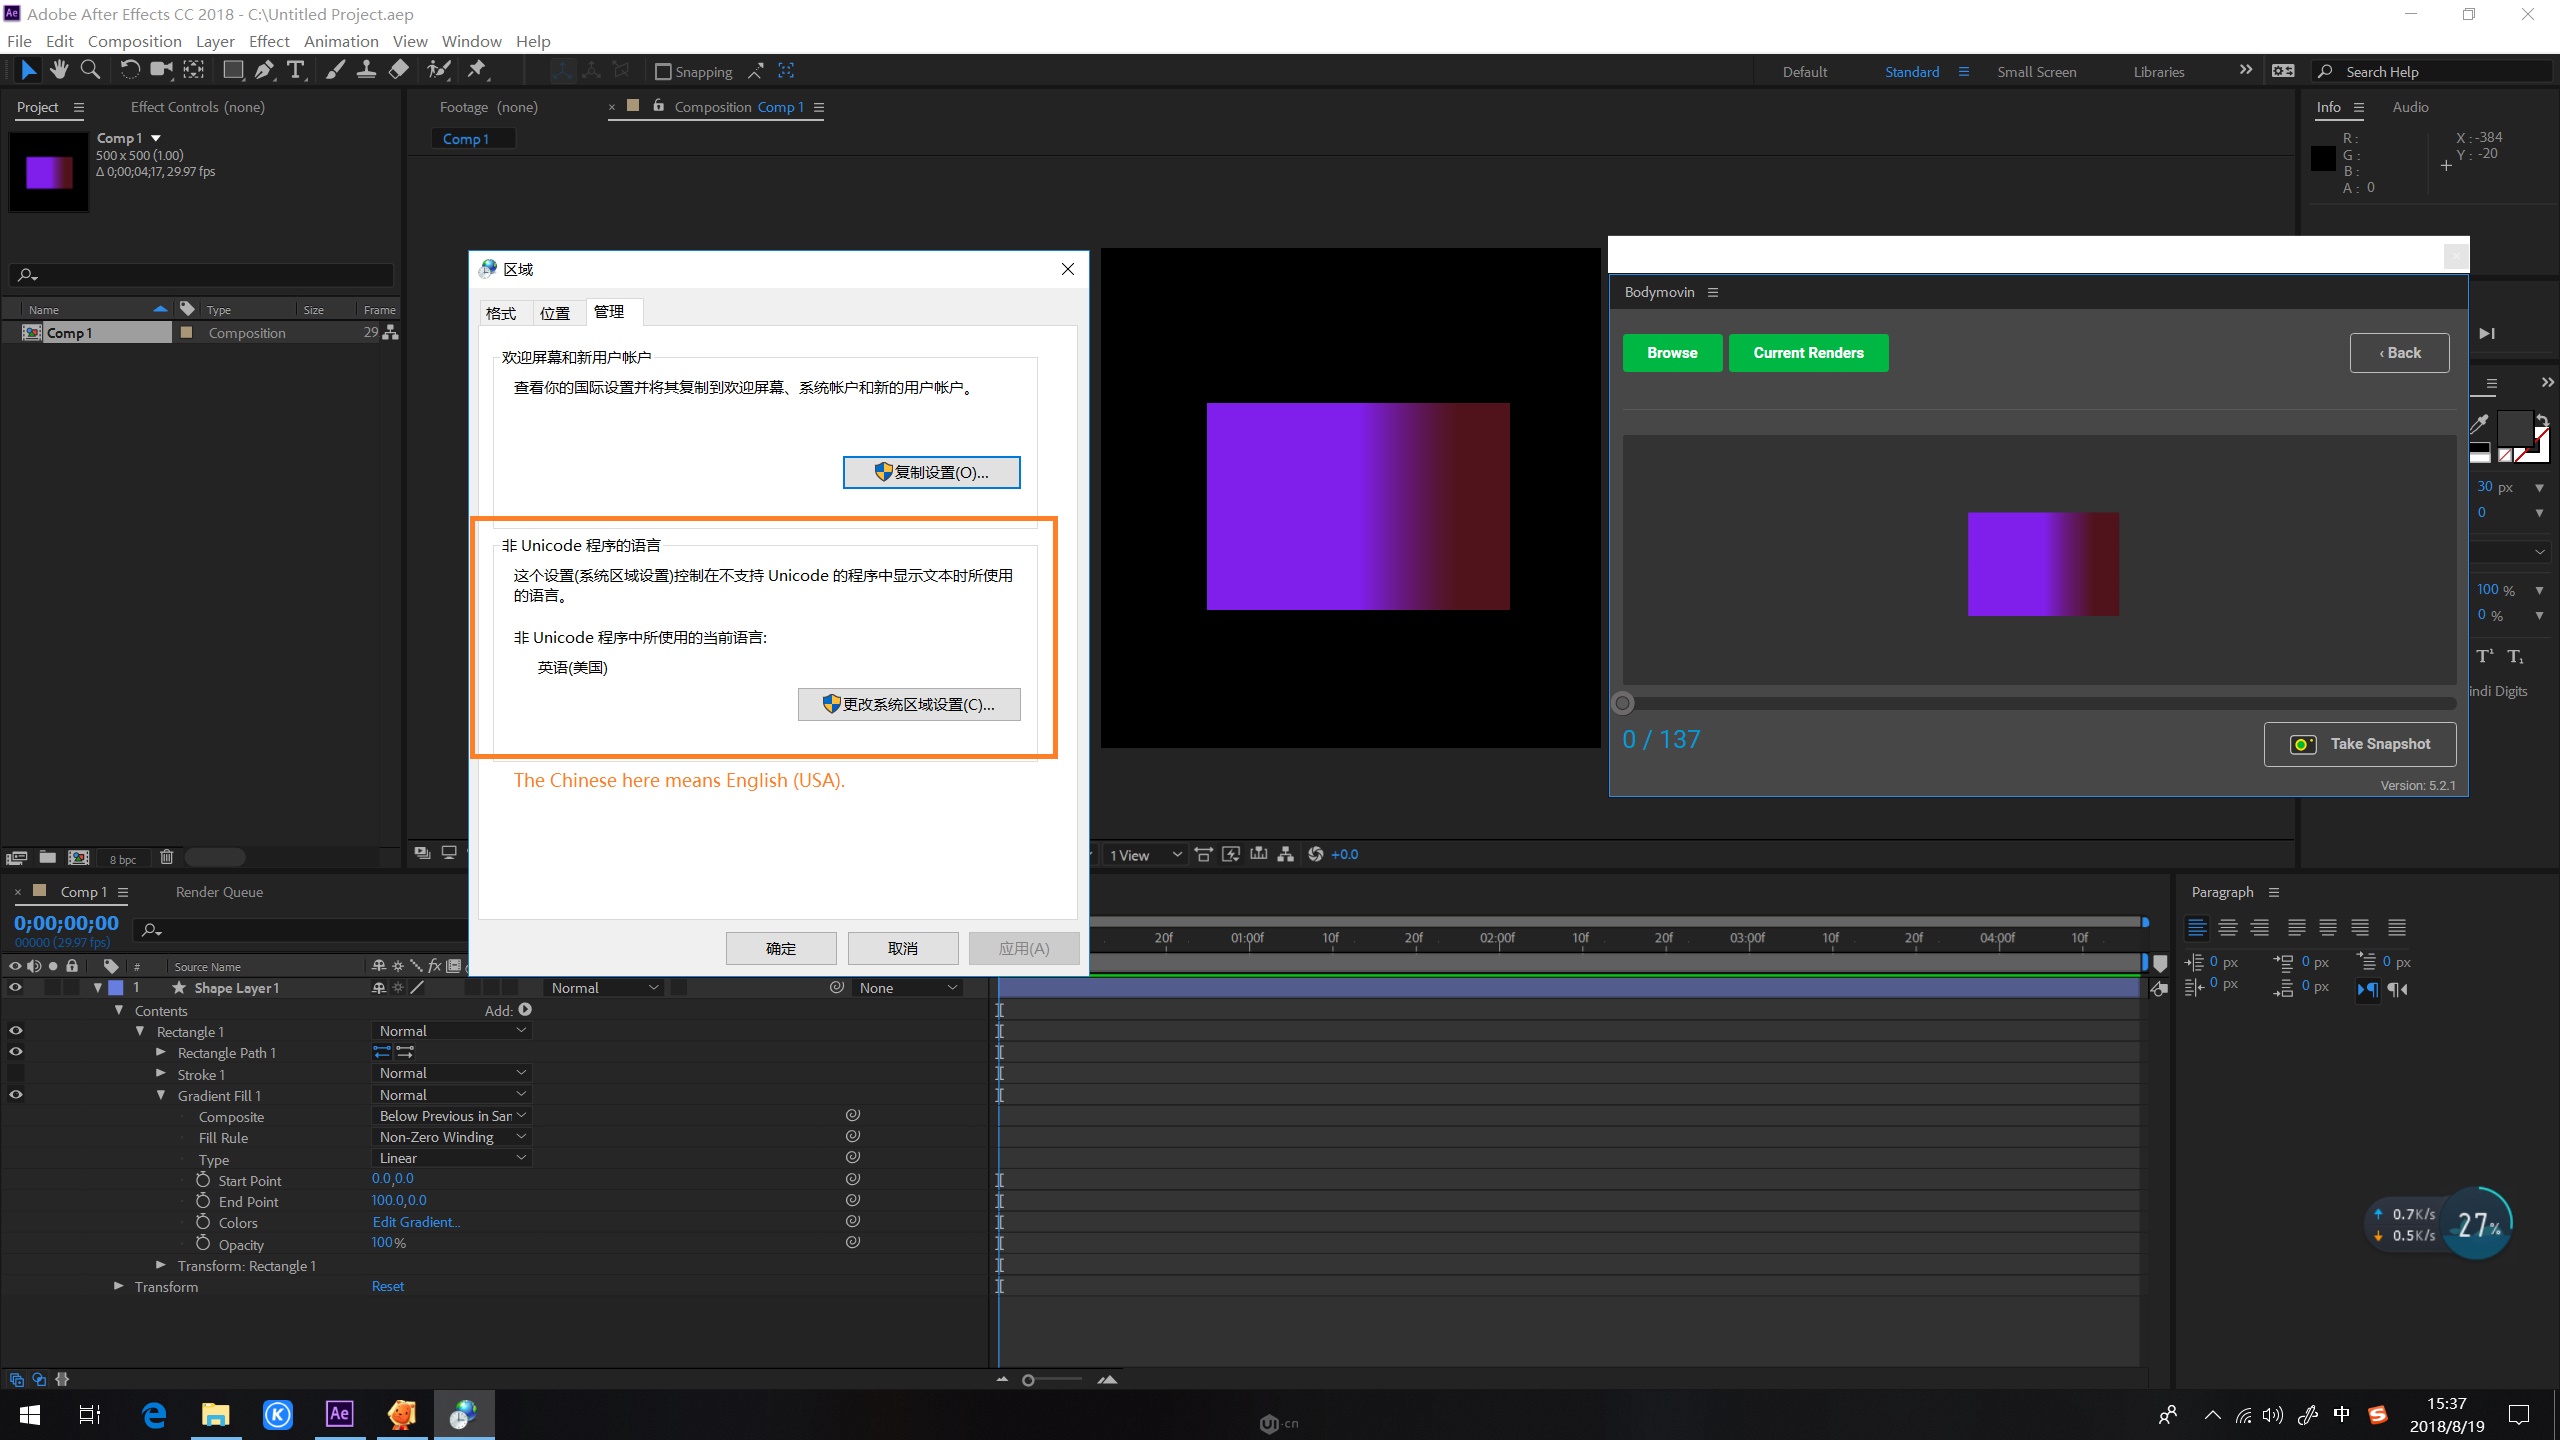
Task: Click the Snapping toggle button
Action: (x=661, y=70)
